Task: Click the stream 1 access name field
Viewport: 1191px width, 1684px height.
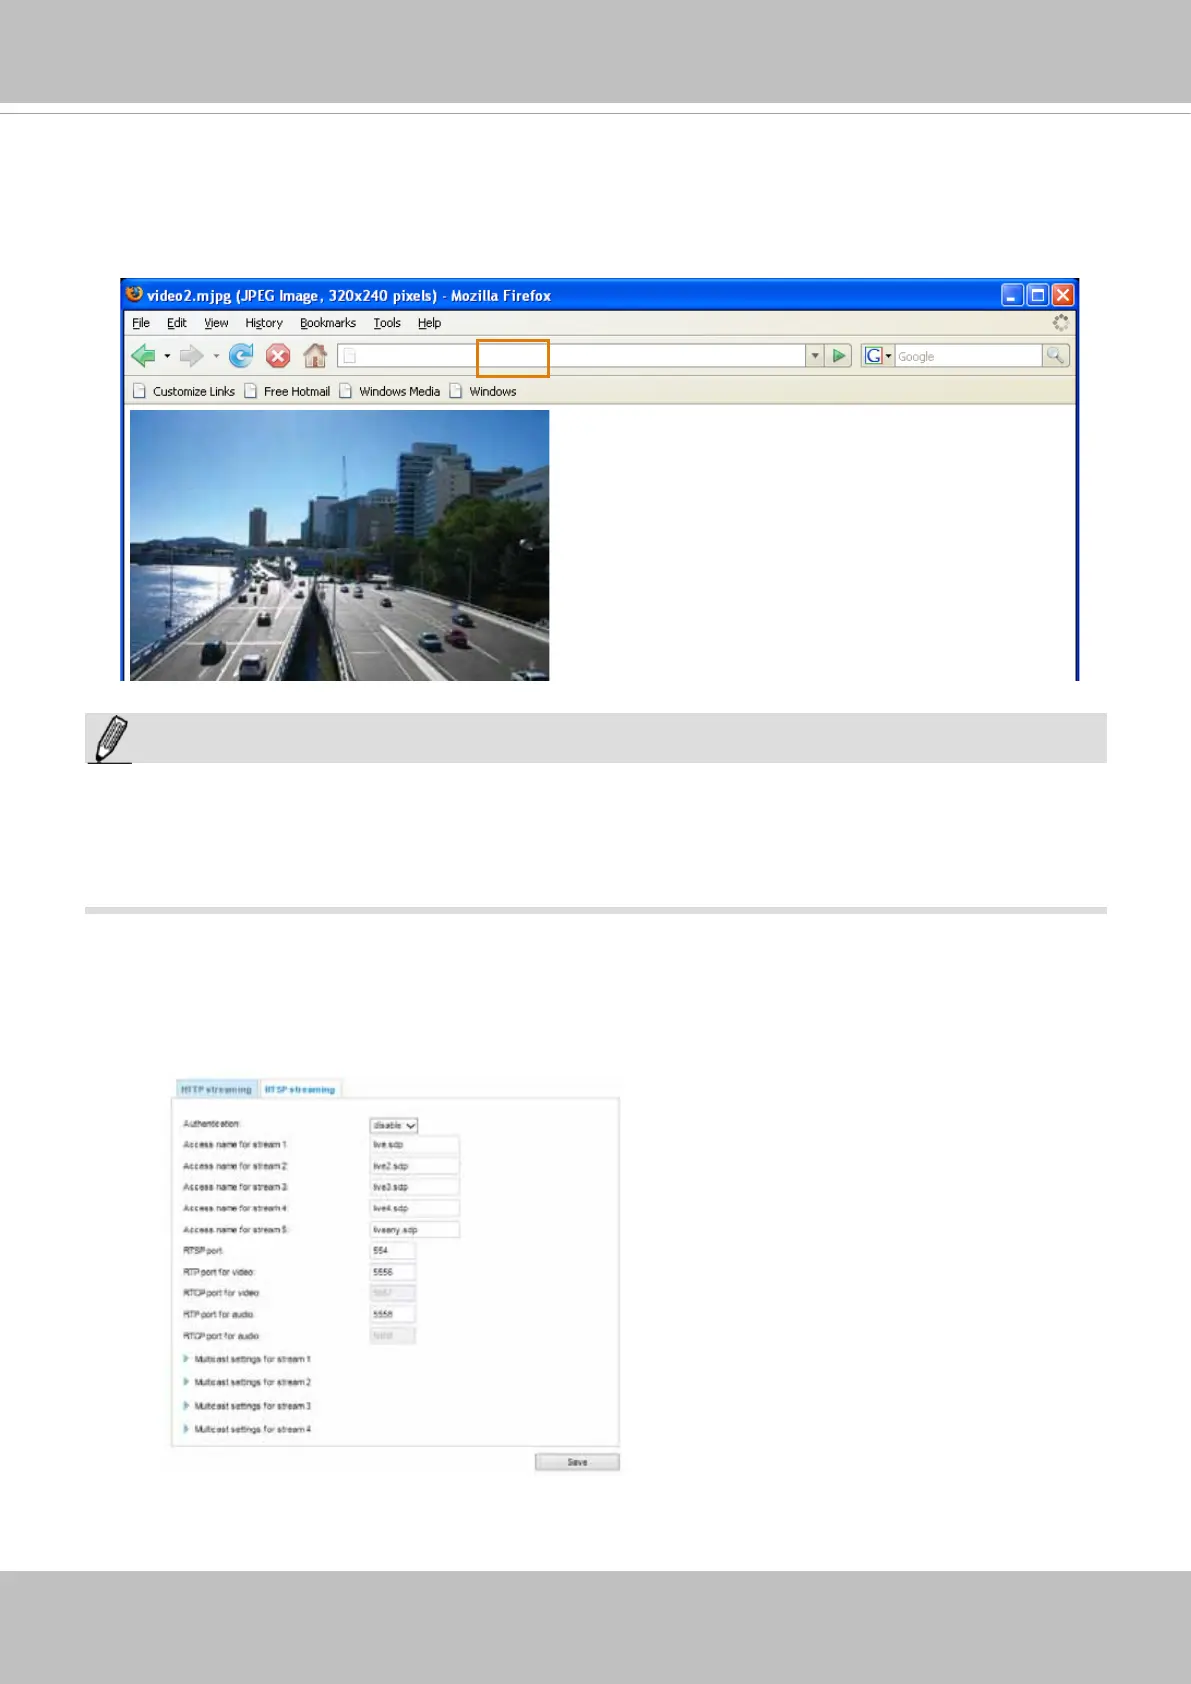Action: pos(415,1145)
